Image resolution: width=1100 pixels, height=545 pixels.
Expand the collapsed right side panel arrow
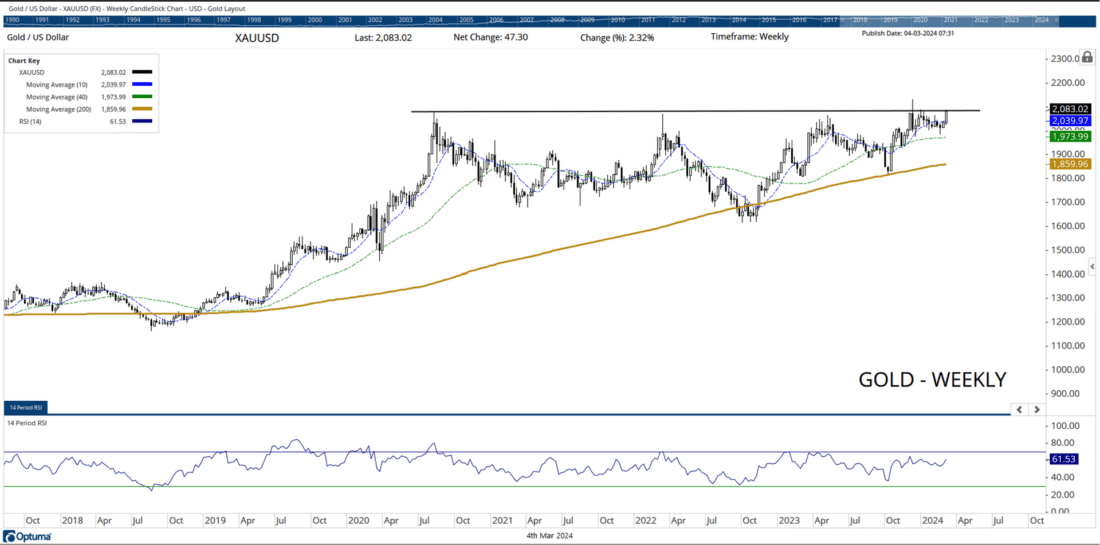pyautogui.click(x=1092, y=266)
